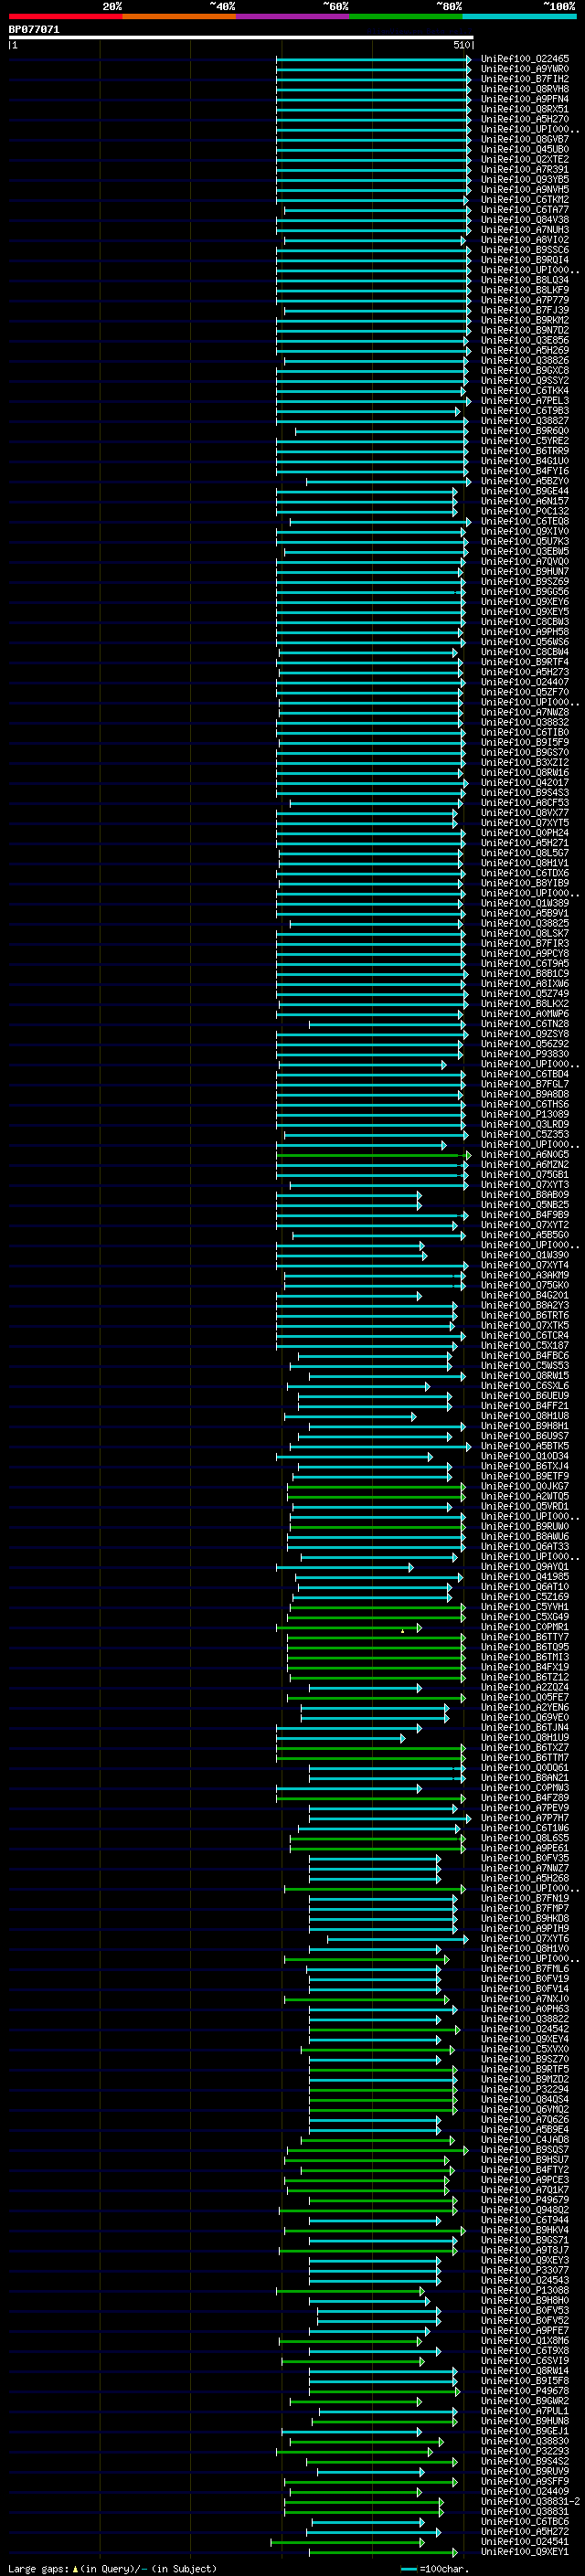Click the "=100char." scale legend text
Image resolution: width=585 pixels, height=2576 pixels.
coord(444,2568)
